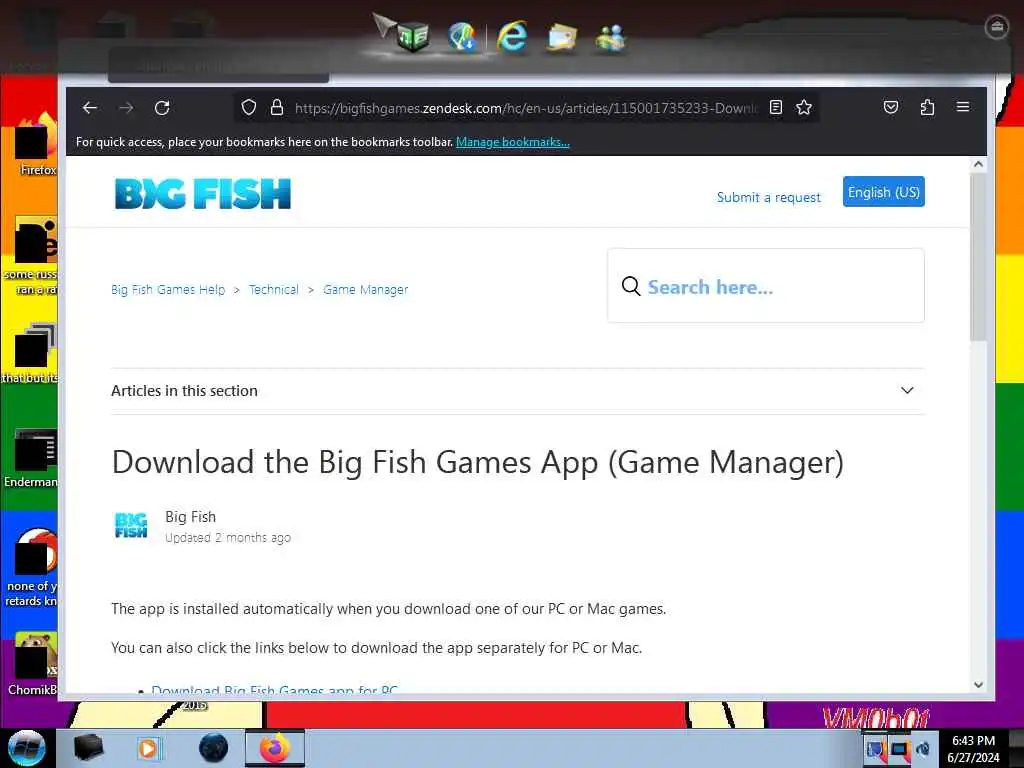Image resolution: width=1024 pixels, height=768 pixels.
Task: Toggle reader view in address bar
Action: tap(776, 107)
